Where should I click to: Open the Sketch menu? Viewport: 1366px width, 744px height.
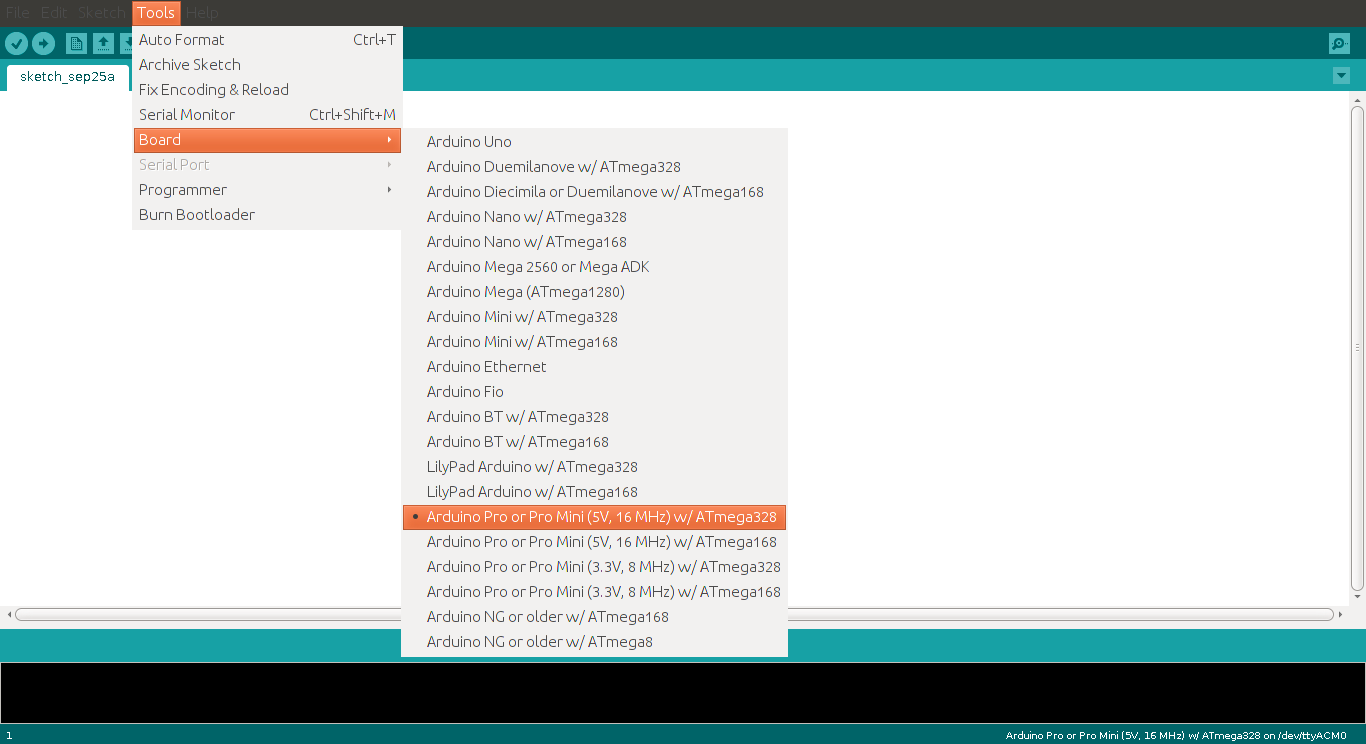coord(101,12)
